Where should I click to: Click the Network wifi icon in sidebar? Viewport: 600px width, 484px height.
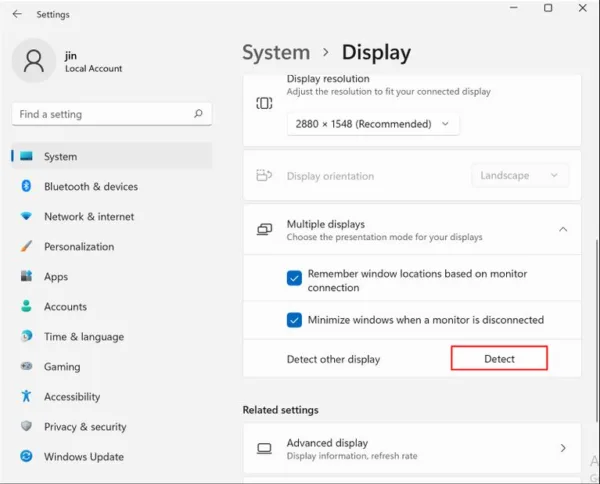pos(26,216)
